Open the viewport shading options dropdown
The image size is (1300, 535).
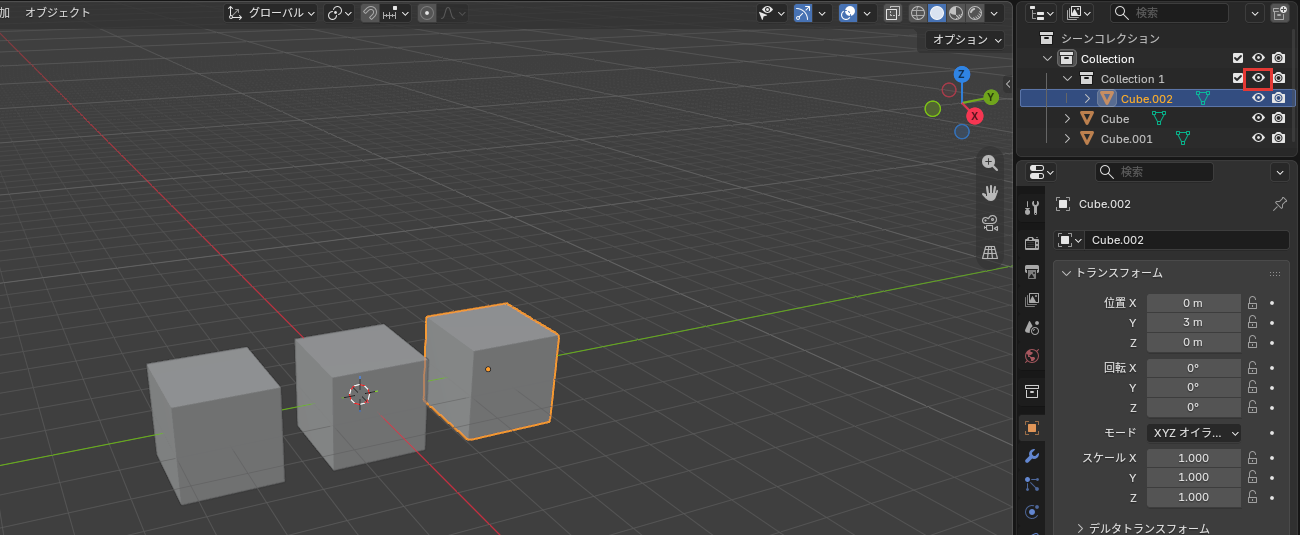click(x=994, y=13)
